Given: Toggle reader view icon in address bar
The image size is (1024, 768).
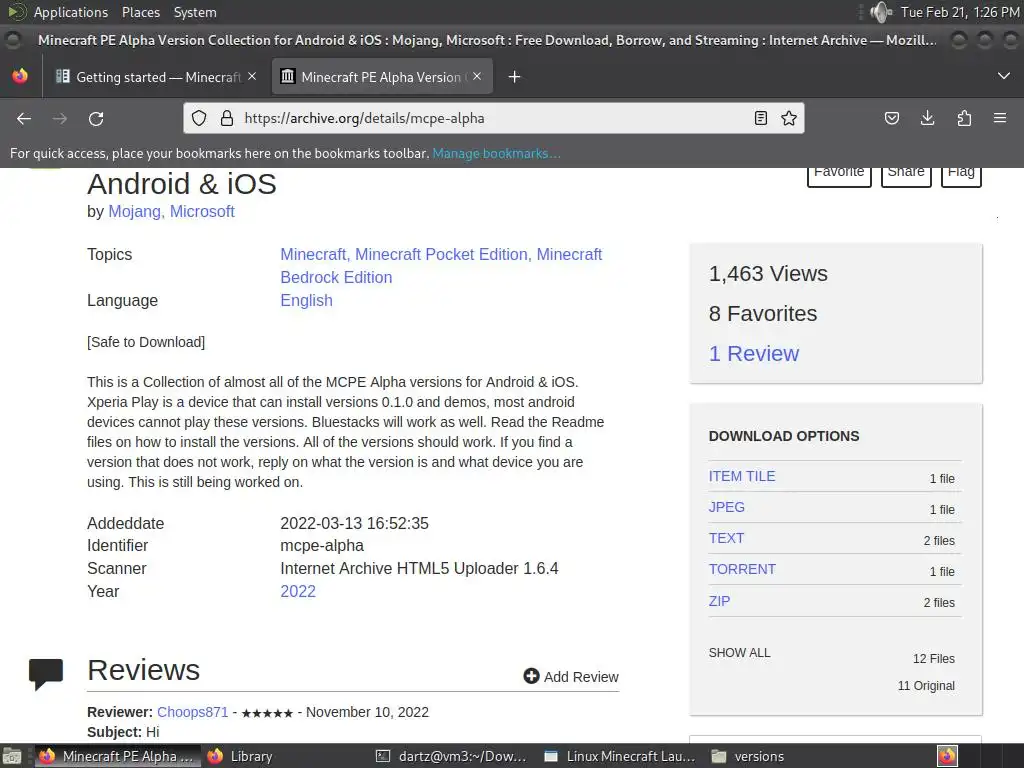Looking at the screenshot, I should [x=760, y=118].
